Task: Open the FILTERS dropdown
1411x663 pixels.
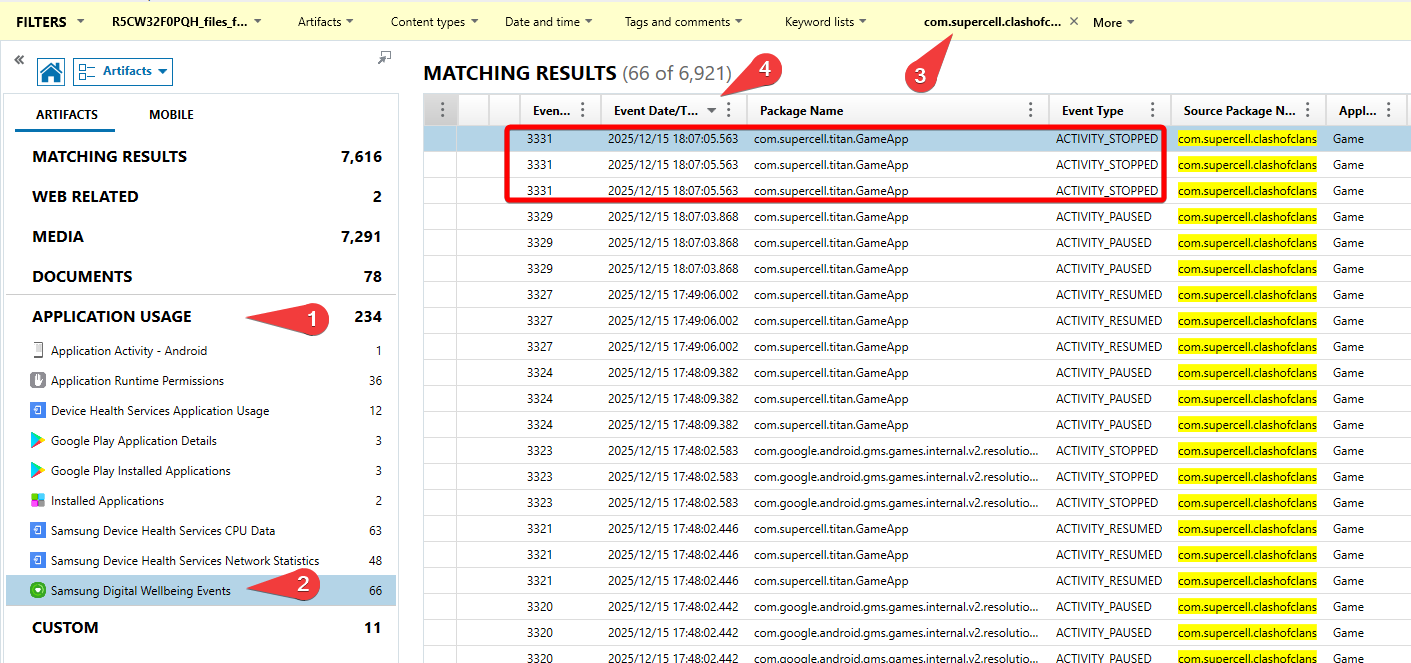Action: tap(51, 21)
